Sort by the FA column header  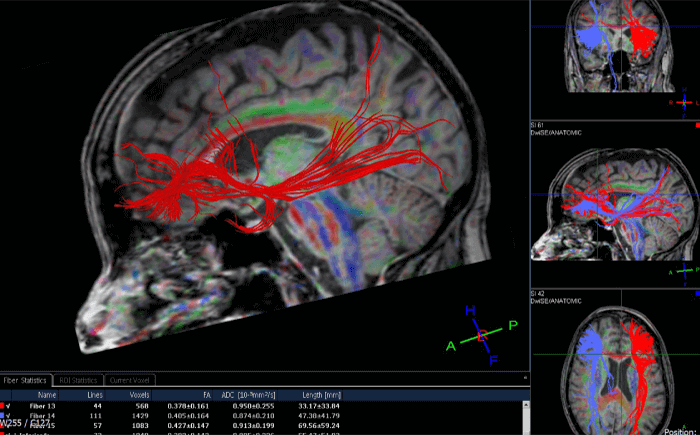coord(206,395)
